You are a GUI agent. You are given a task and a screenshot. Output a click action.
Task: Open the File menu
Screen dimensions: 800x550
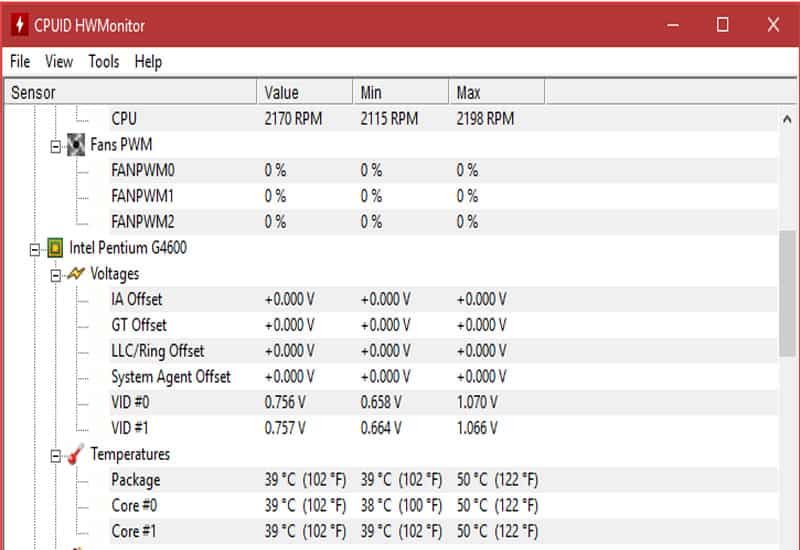20,62
